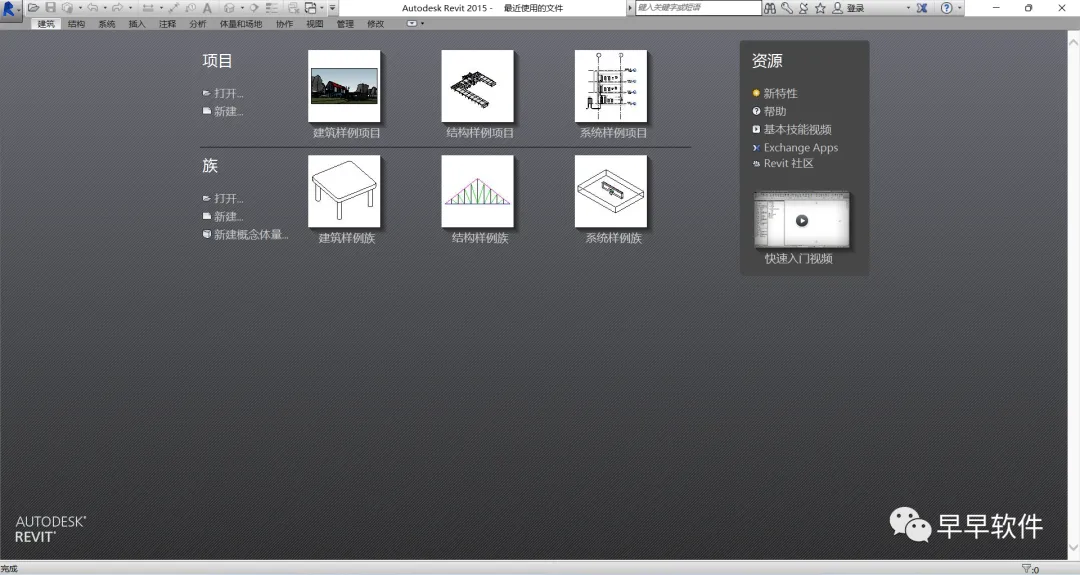
Task: Click the Undo arrow icon
Action: [92, 8]
